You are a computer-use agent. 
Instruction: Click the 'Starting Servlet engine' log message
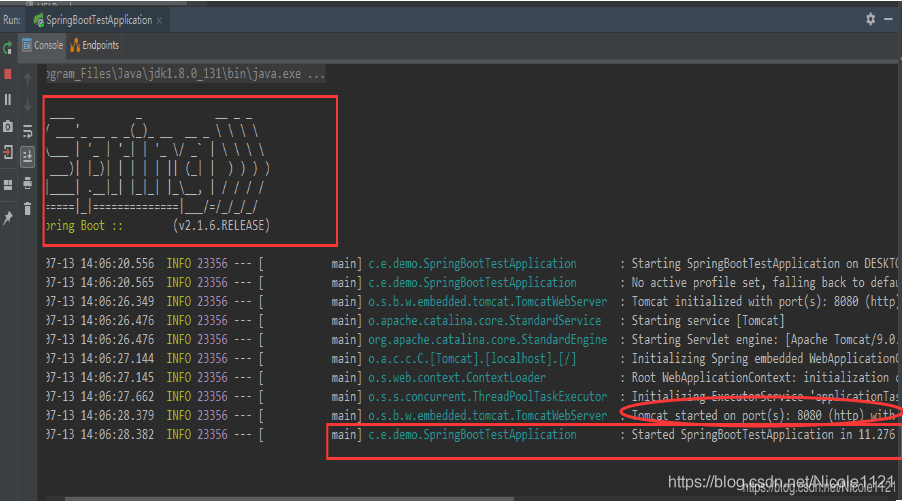point(764,340)
